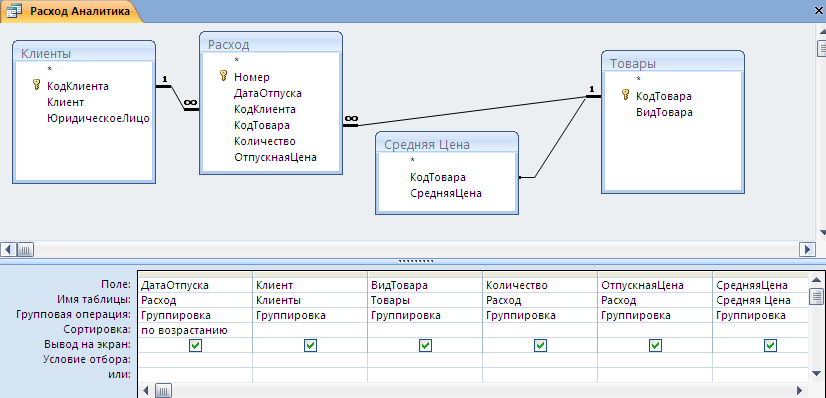
Task: Click the key icon beside Номер
Action: 223,76
